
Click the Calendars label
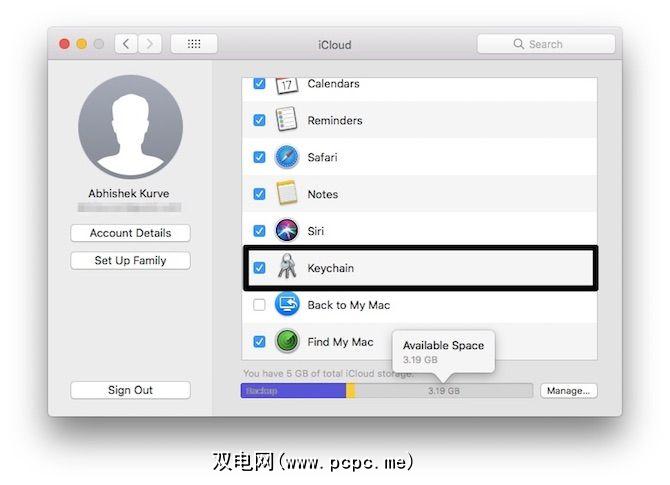(x=333, y=84)
